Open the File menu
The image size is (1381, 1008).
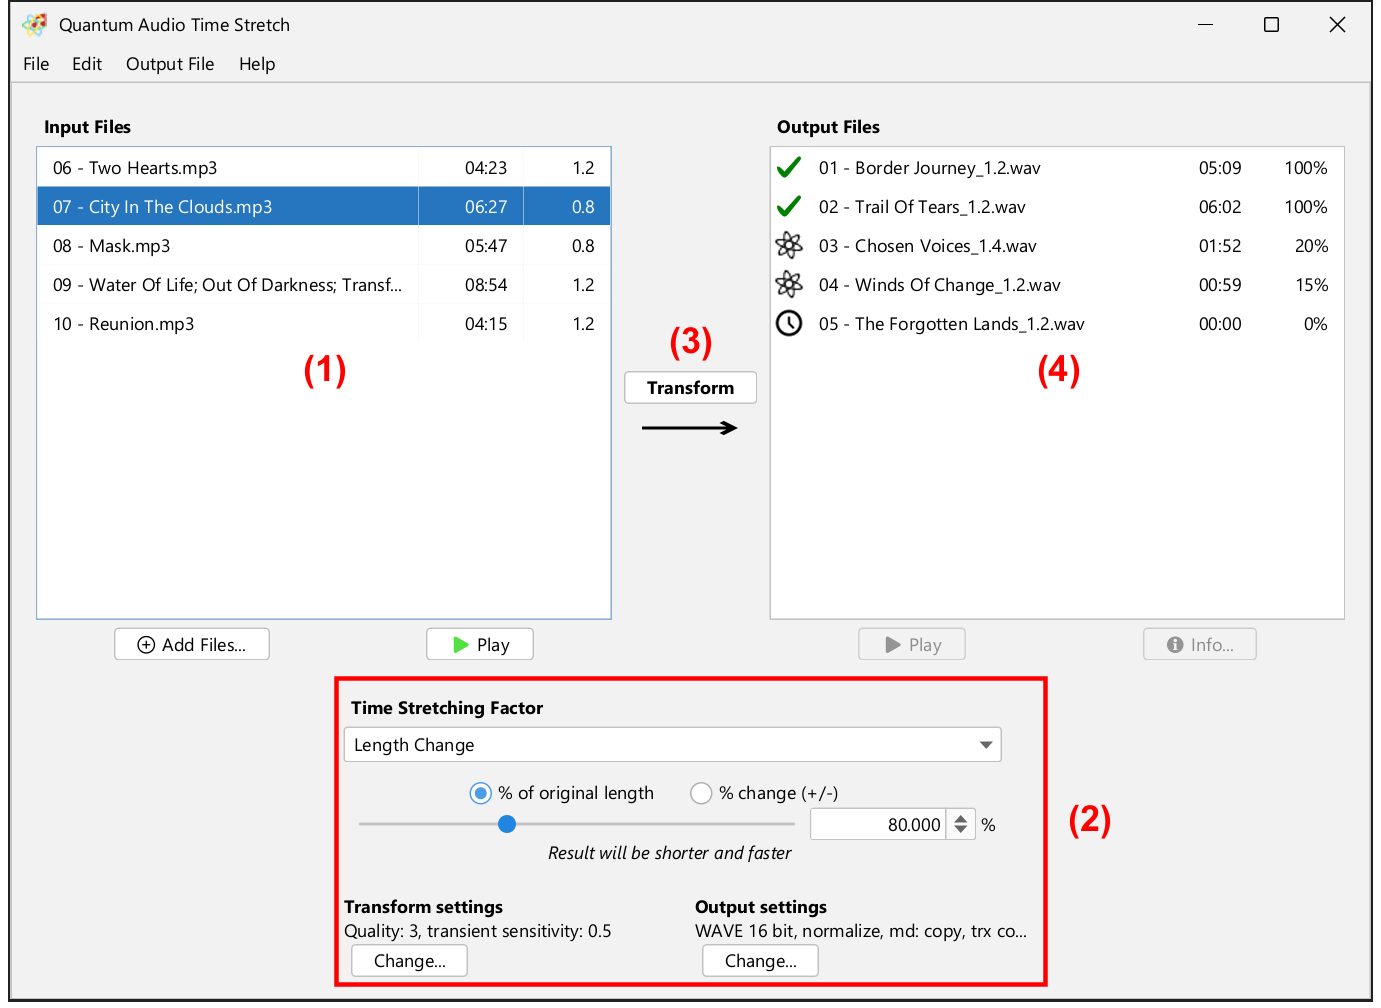point(36,64)
